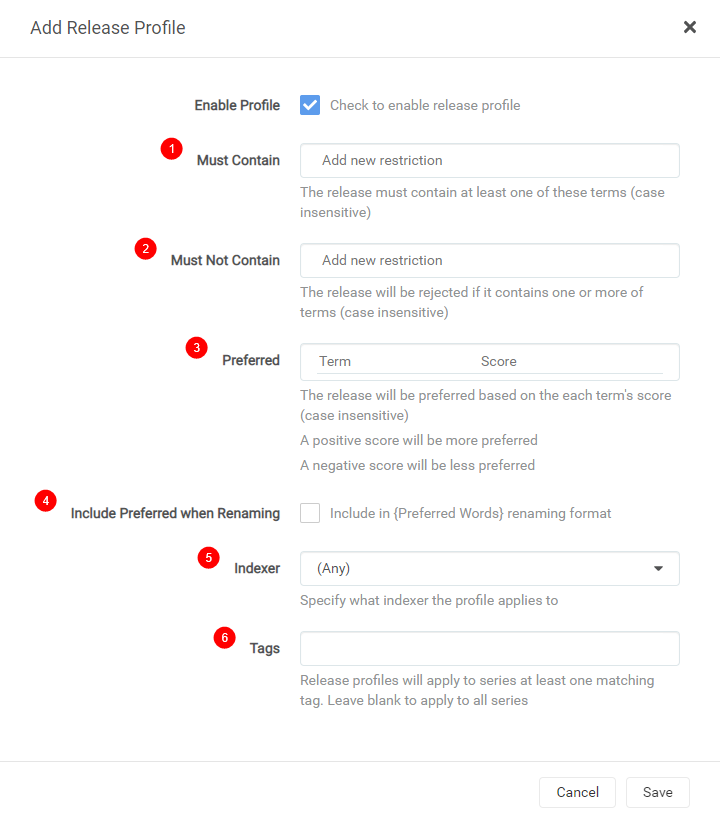Image resolution: width=720 pixels, height=823 pixels.
Task: Click red annotation marker number 1
Action: point(172,149)
